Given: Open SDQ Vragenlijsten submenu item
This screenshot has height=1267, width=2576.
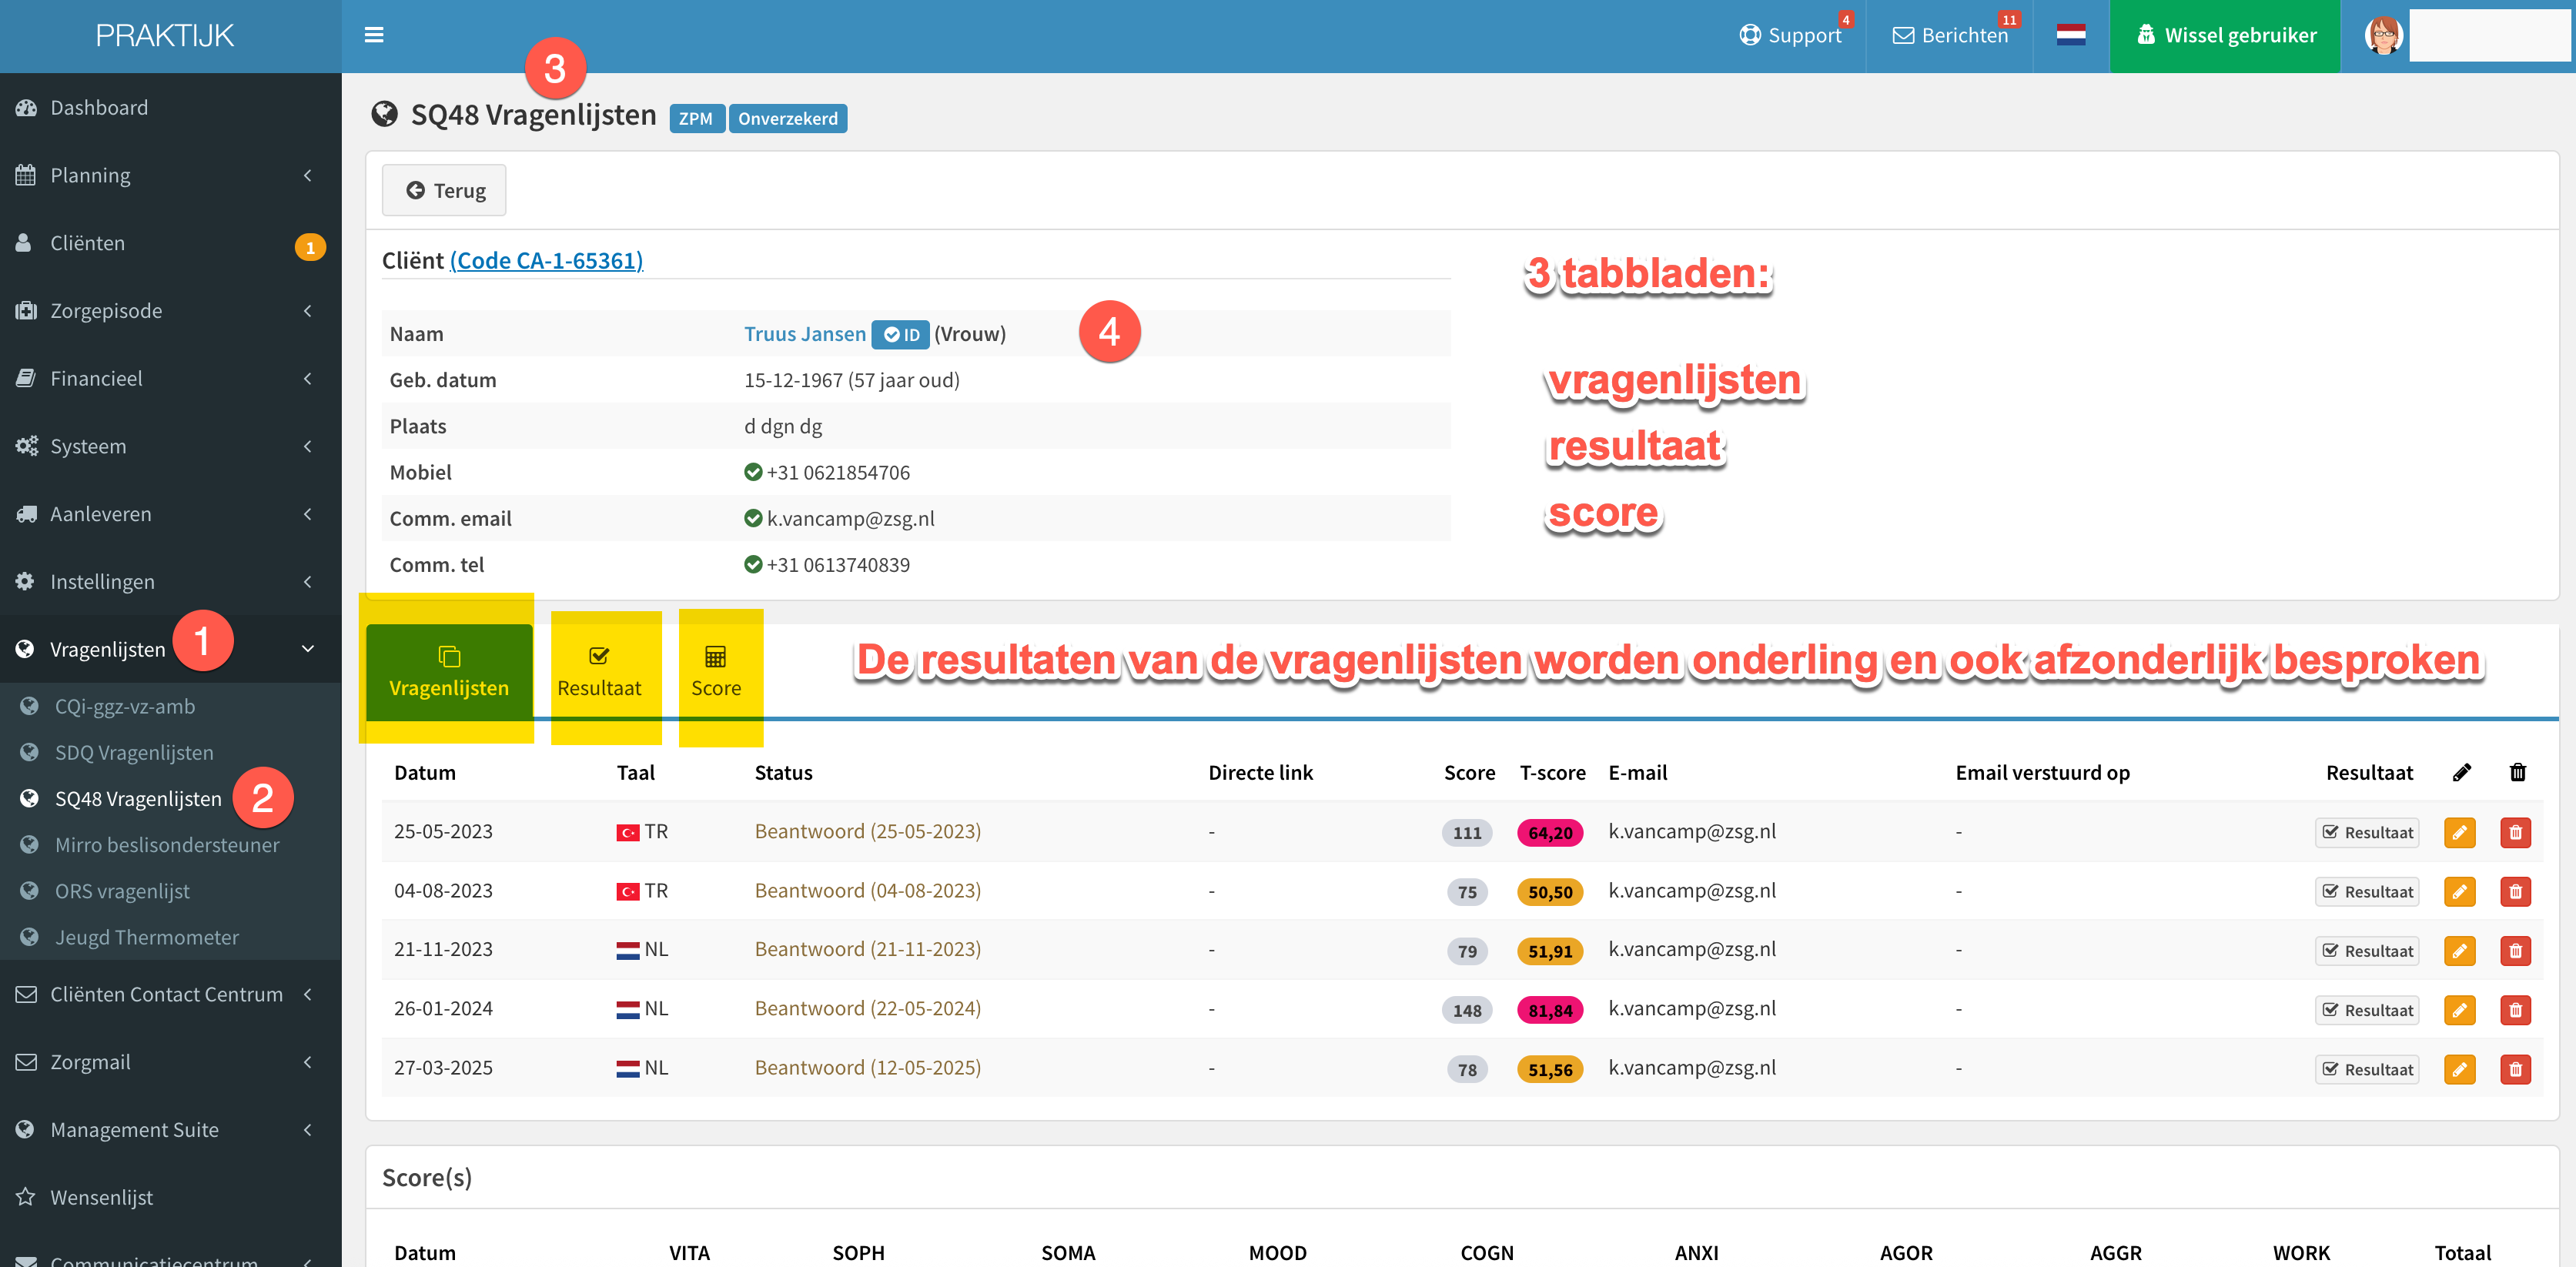Looking at the screenshot, I should [x=134, y=752].
